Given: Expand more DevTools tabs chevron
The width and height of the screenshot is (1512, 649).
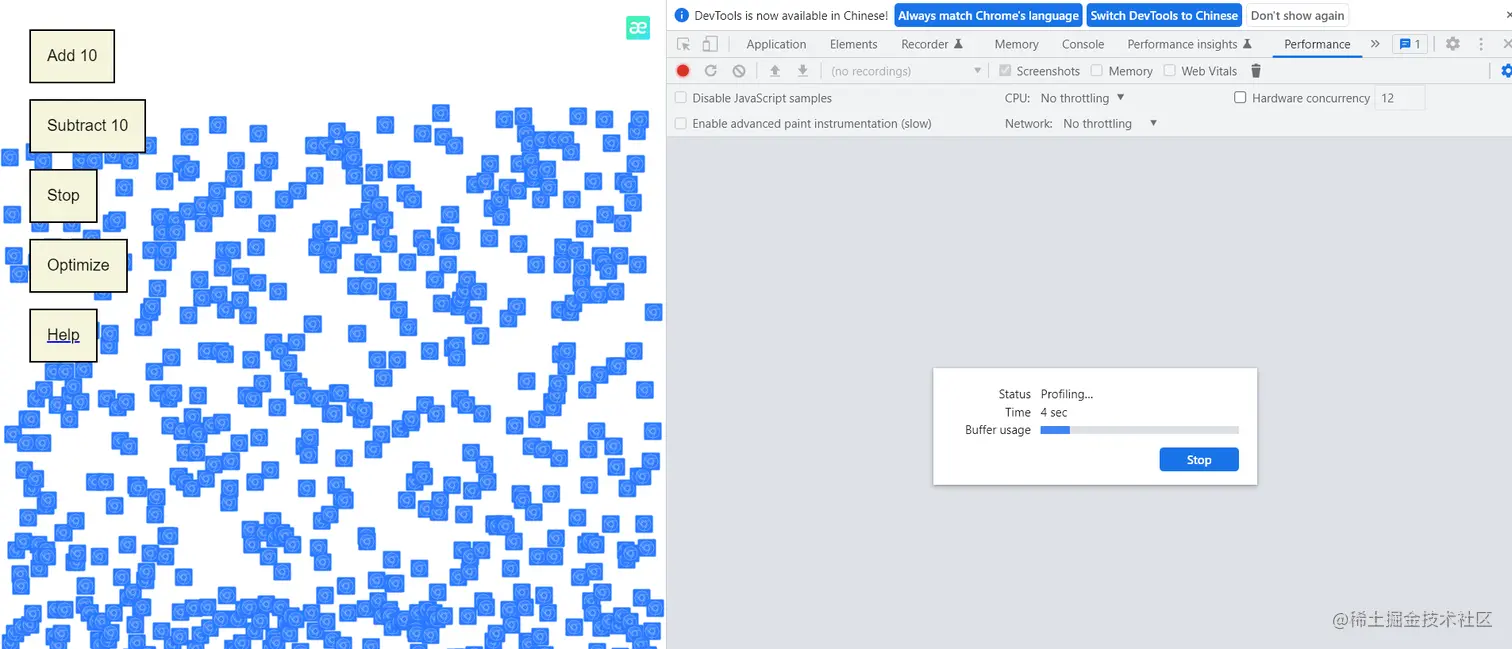Looking at the screenshot, I should click(x=1375, y=44).
